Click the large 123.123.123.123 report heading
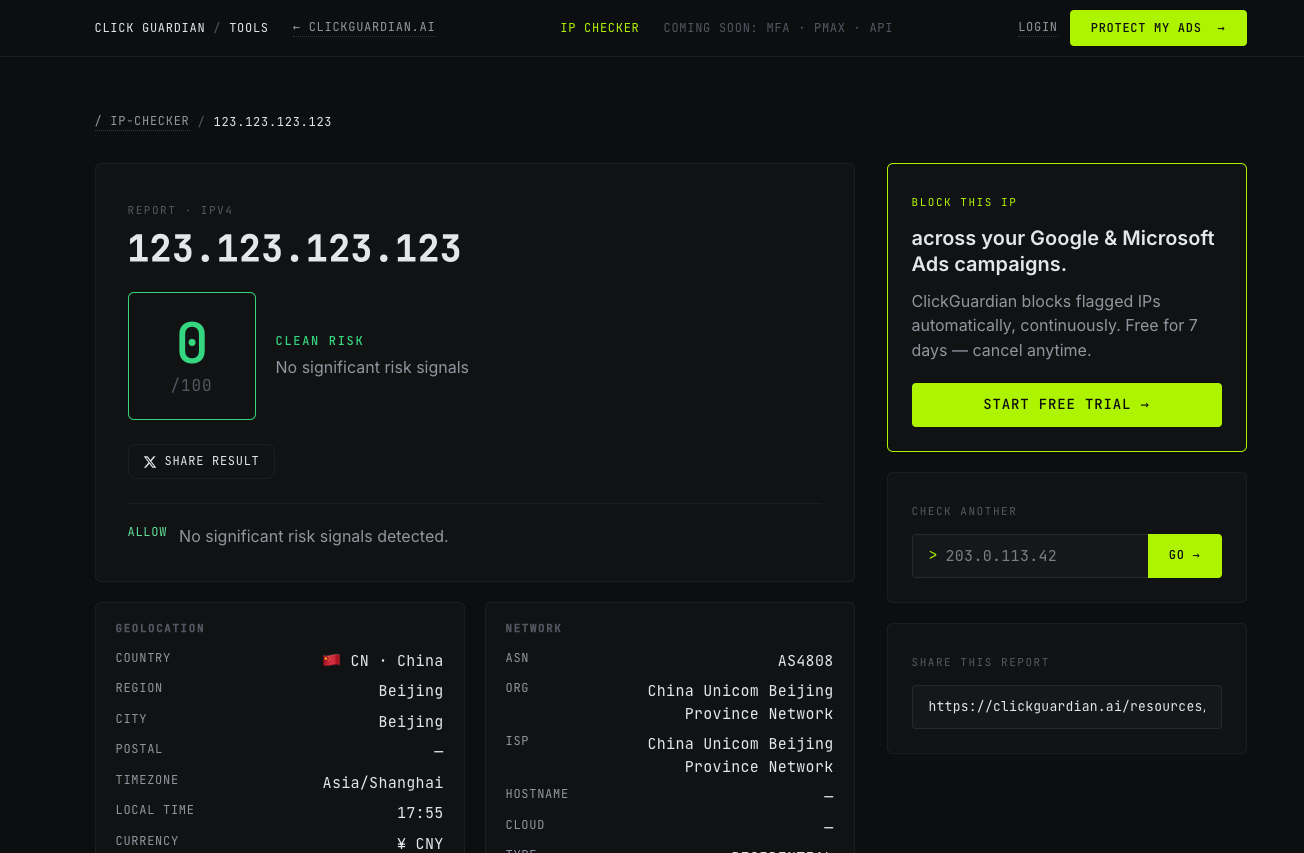The image size is (1304, 853). 295,249
